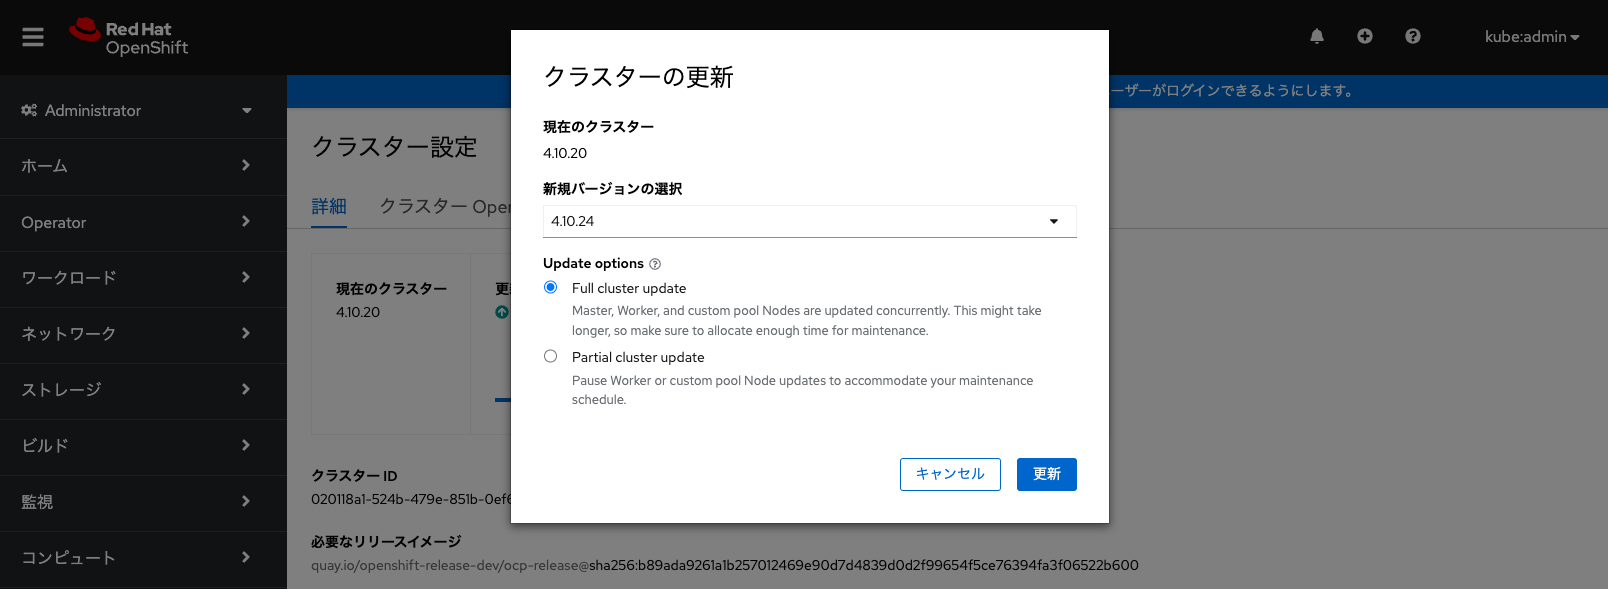The width and height of the screenshot is (1608, 589).
Task: Select Full cluster update radio button
Action: [x=550, y=287]
